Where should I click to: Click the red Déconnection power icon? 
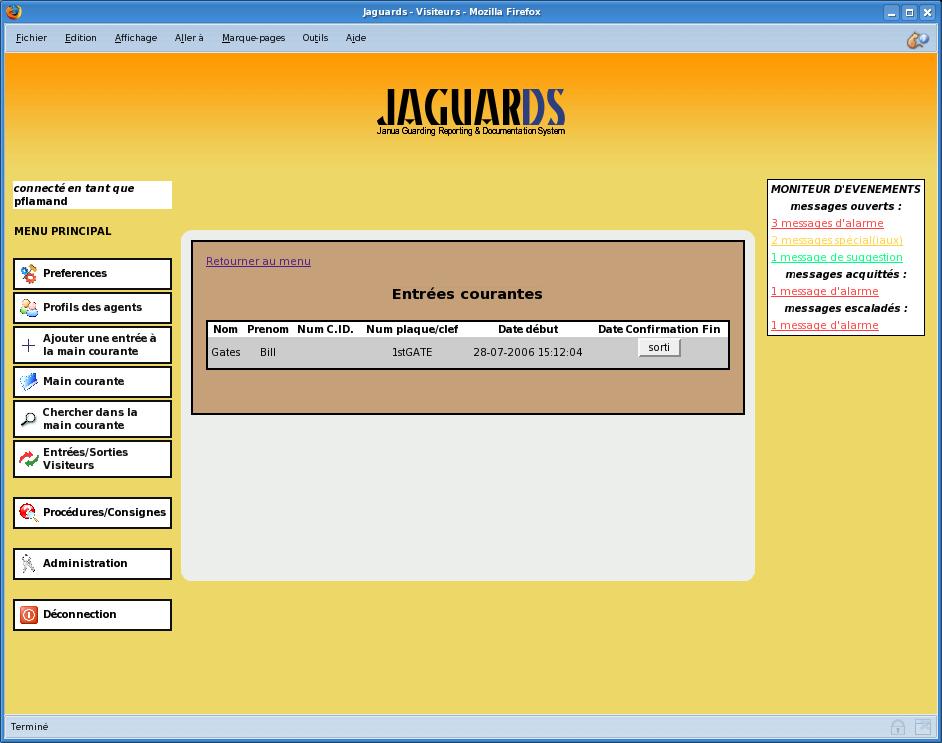pos(28,614)
